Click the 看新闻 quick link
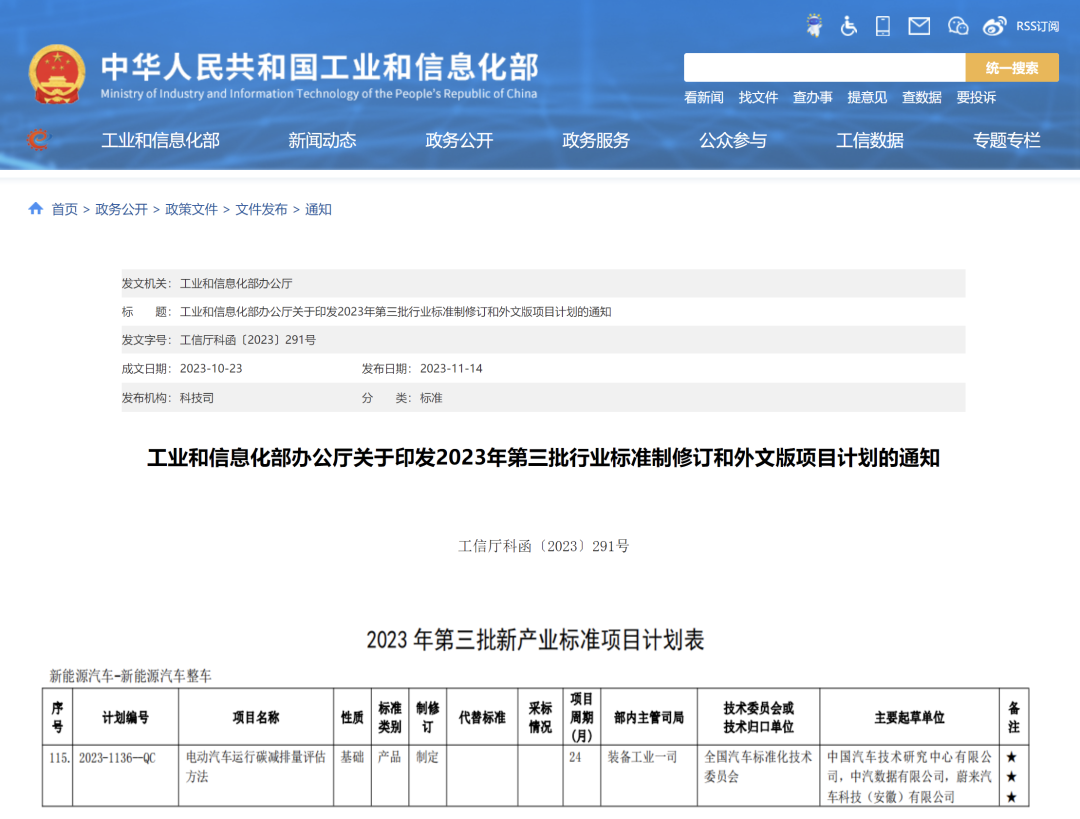This screenshot has width=1080, height=819. pos(702,98)
